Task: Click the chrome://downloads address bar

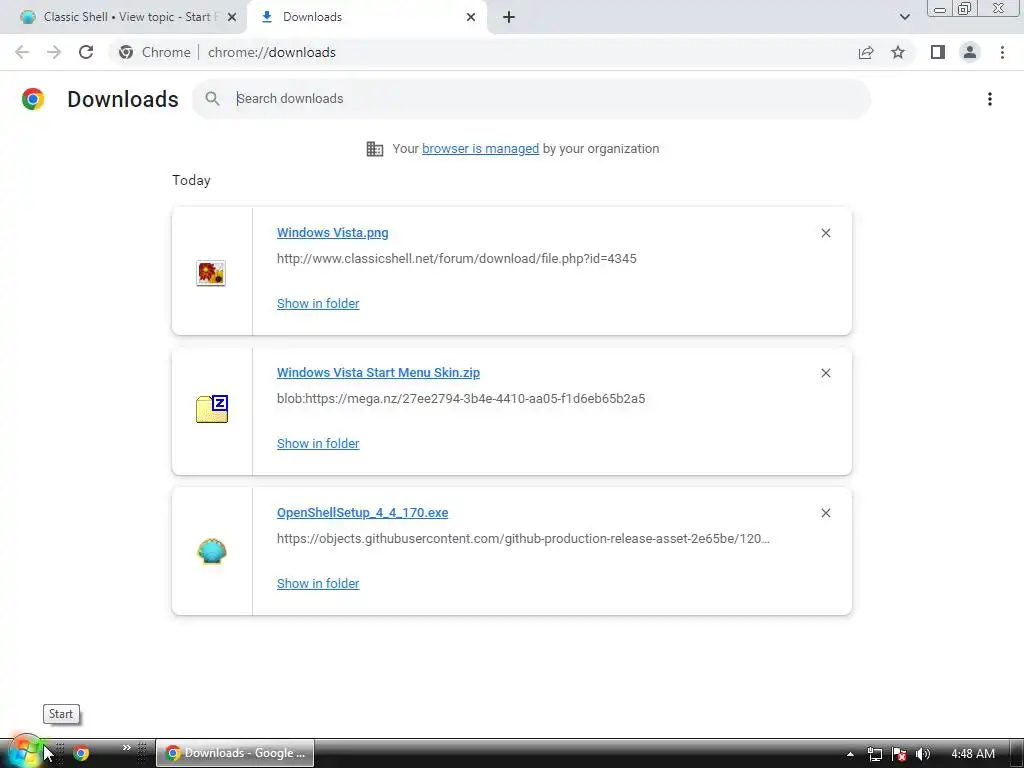Action: pos(272,52)
